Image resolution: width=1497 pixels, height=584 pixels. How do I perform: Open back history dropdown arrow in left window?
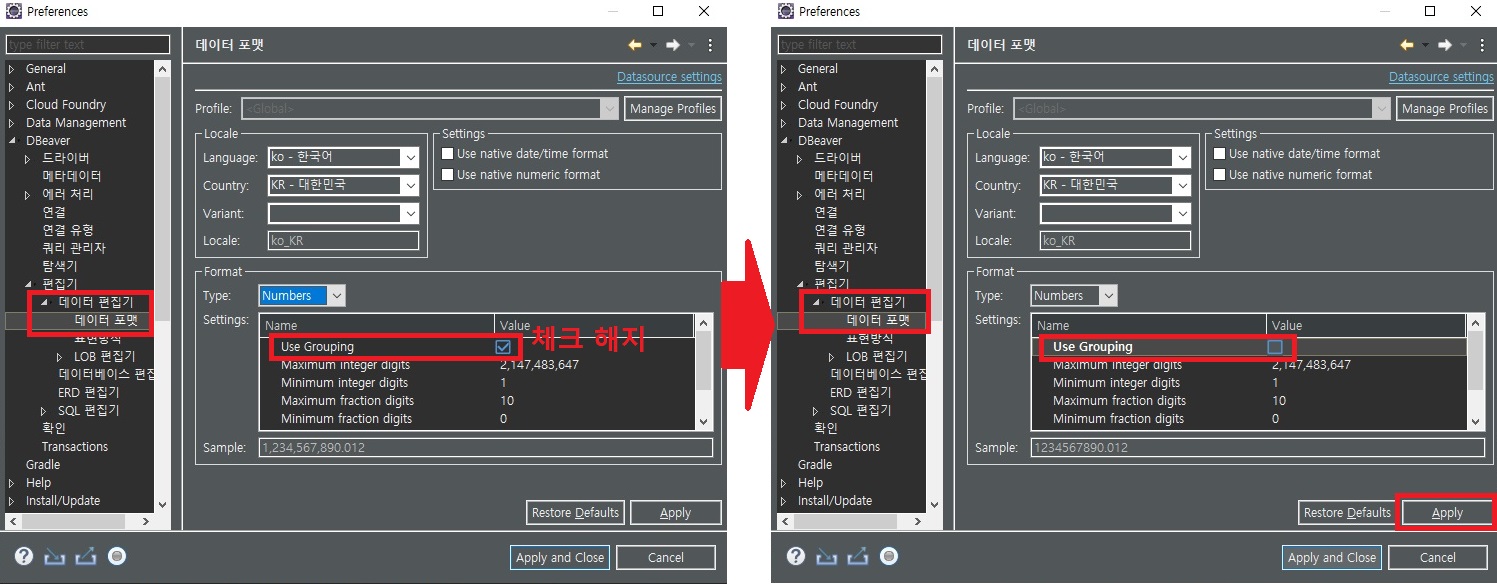654,45
